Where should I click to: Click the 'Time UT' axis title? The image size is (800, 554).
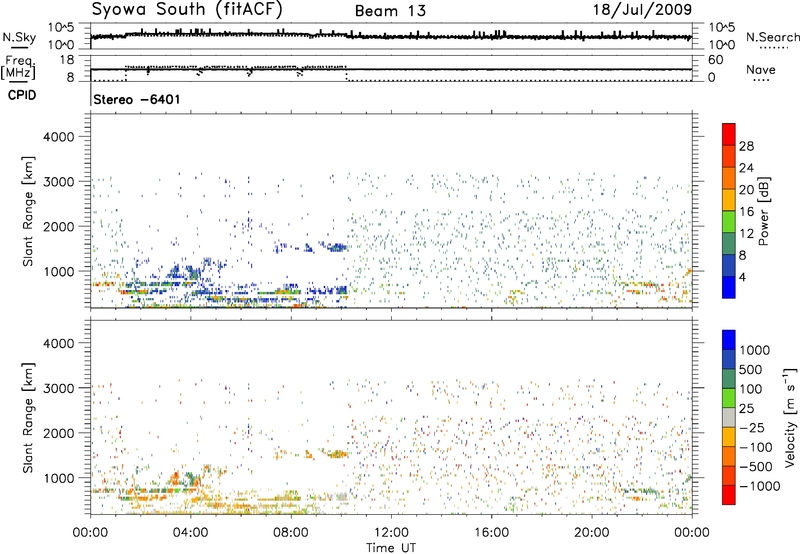(x=391, y=548)
